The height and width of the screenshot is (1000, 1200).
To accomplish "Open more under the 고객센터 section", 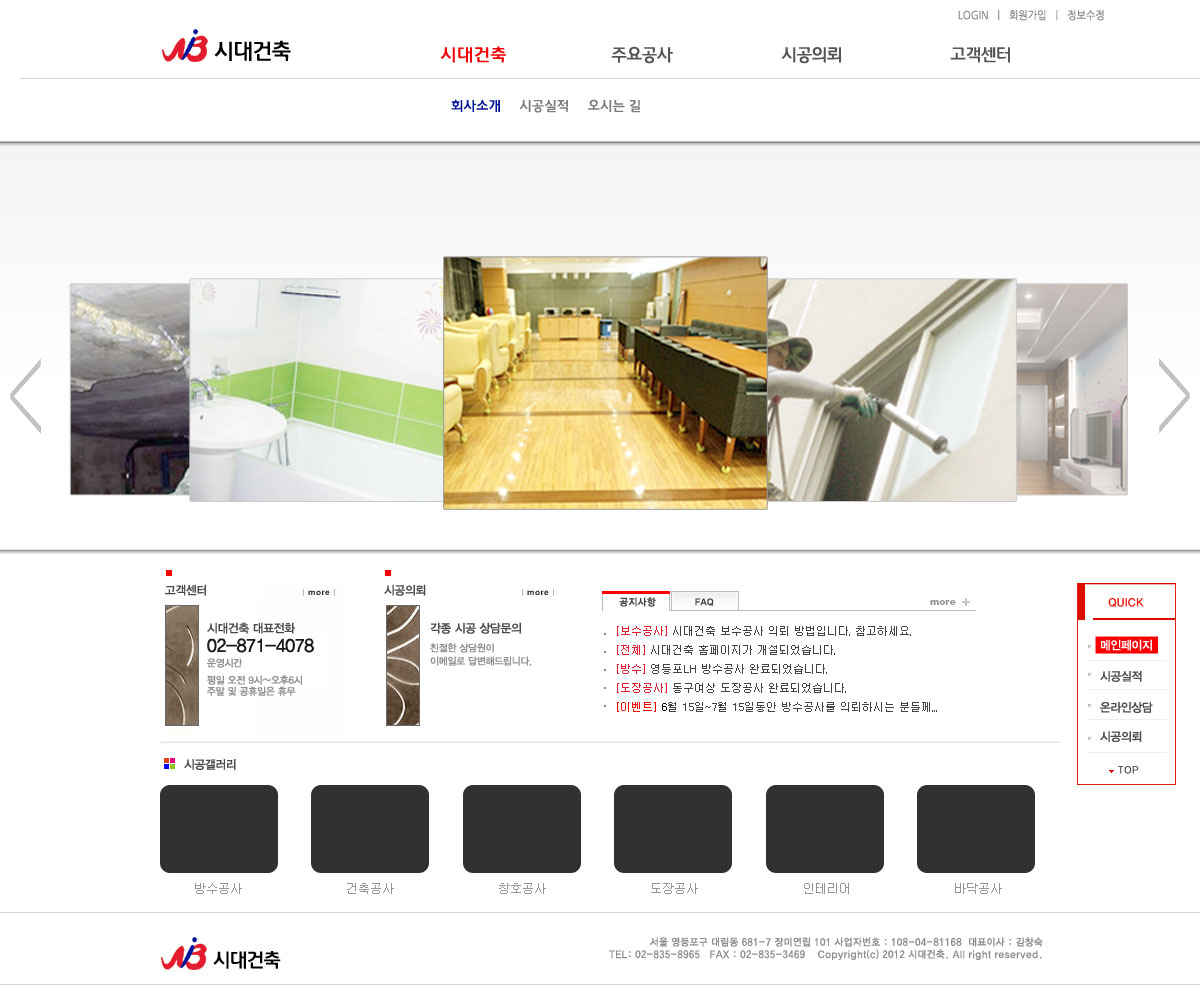I will click(x=319, y=592).
